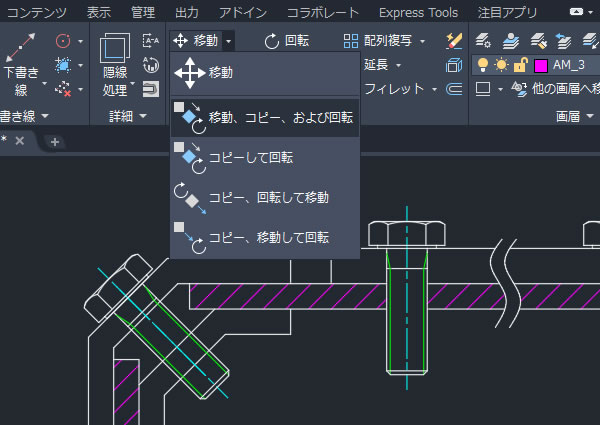Click the layer icon with yellow brush
The height and width of the screenshot is (425, 600).
tap(538, 41)
